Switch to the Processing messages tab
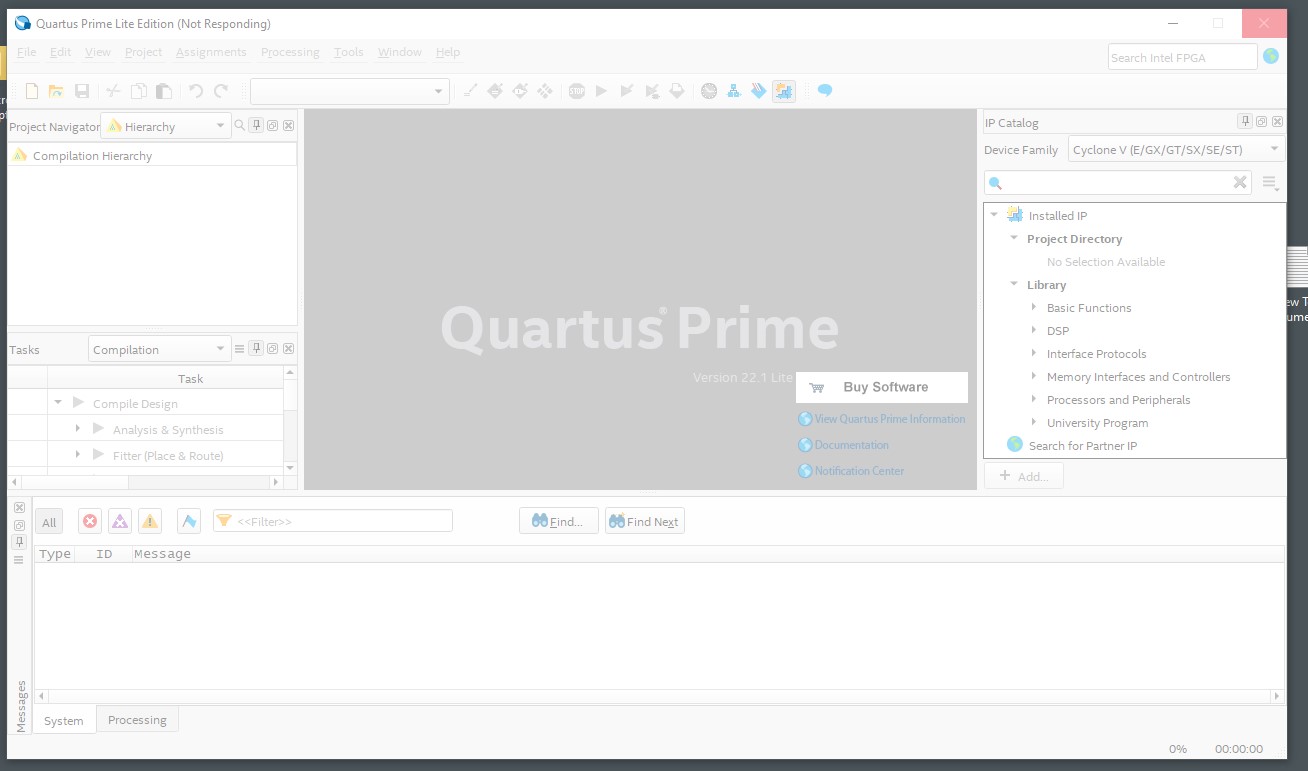Viewport: 1308px width, 771px height. pos(137,719)
